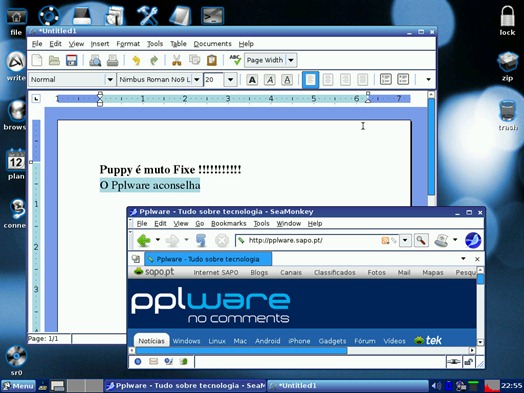Stop loading the page in SeaMonkey
The height and width of the screenshot is (393, 524).
pyautogui.click(x=222, y=240)
